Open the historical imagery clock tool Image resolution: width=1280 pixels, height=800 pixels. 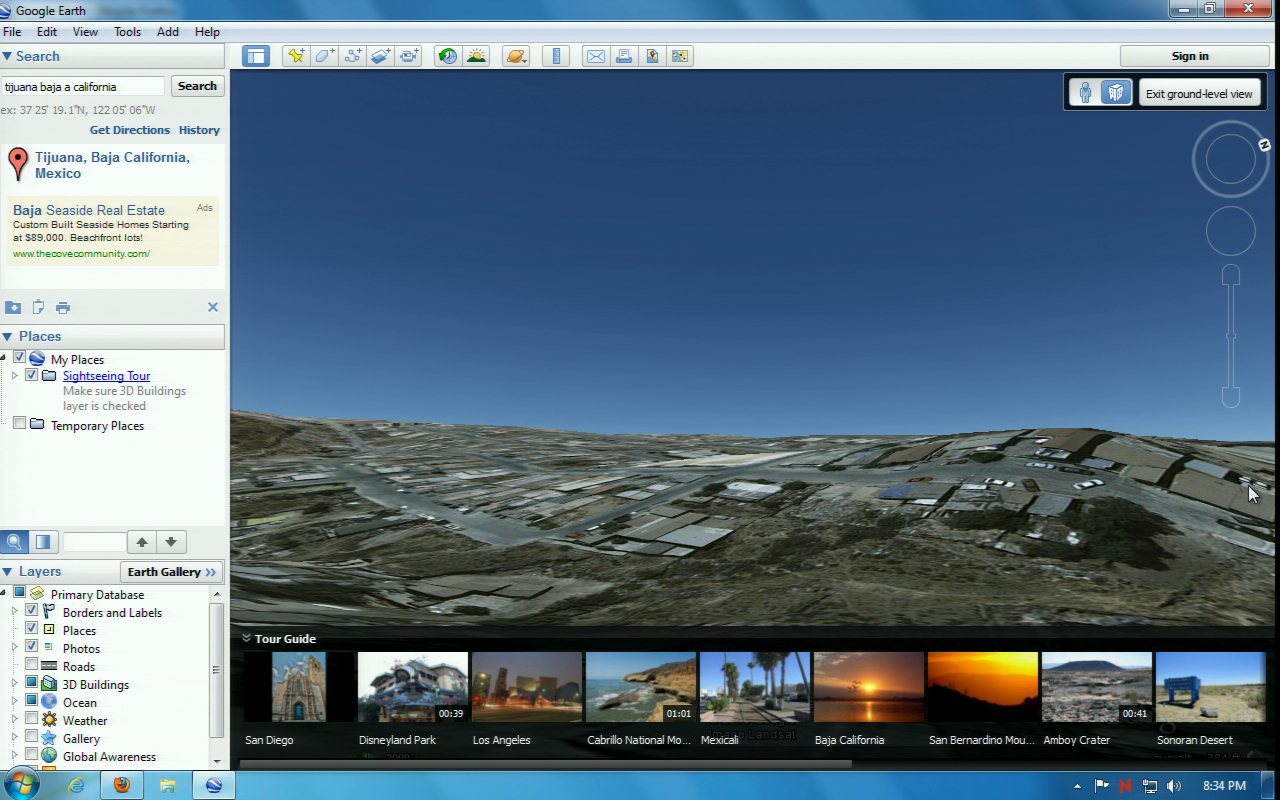pyautogui.click(x=448, y=56)
